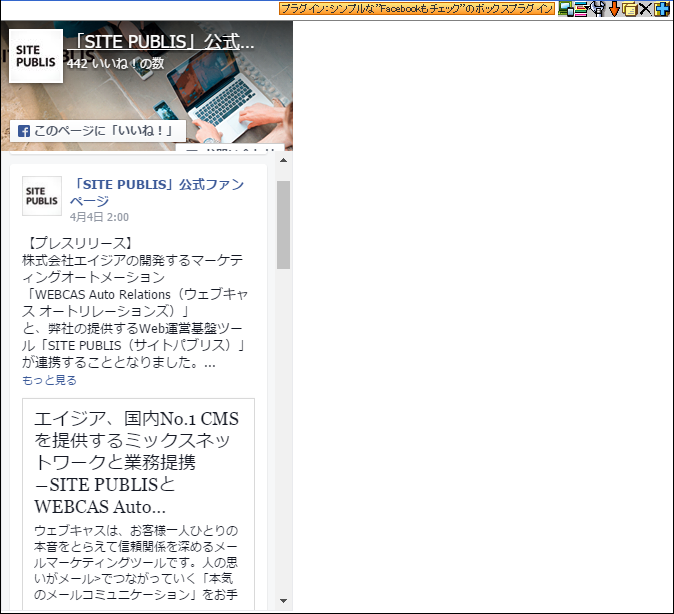This screenshot has width=674, height=614.
Task: Click the SITE PUBLIS logo in header
Action: pyautogui.click(x=35, y=56)
